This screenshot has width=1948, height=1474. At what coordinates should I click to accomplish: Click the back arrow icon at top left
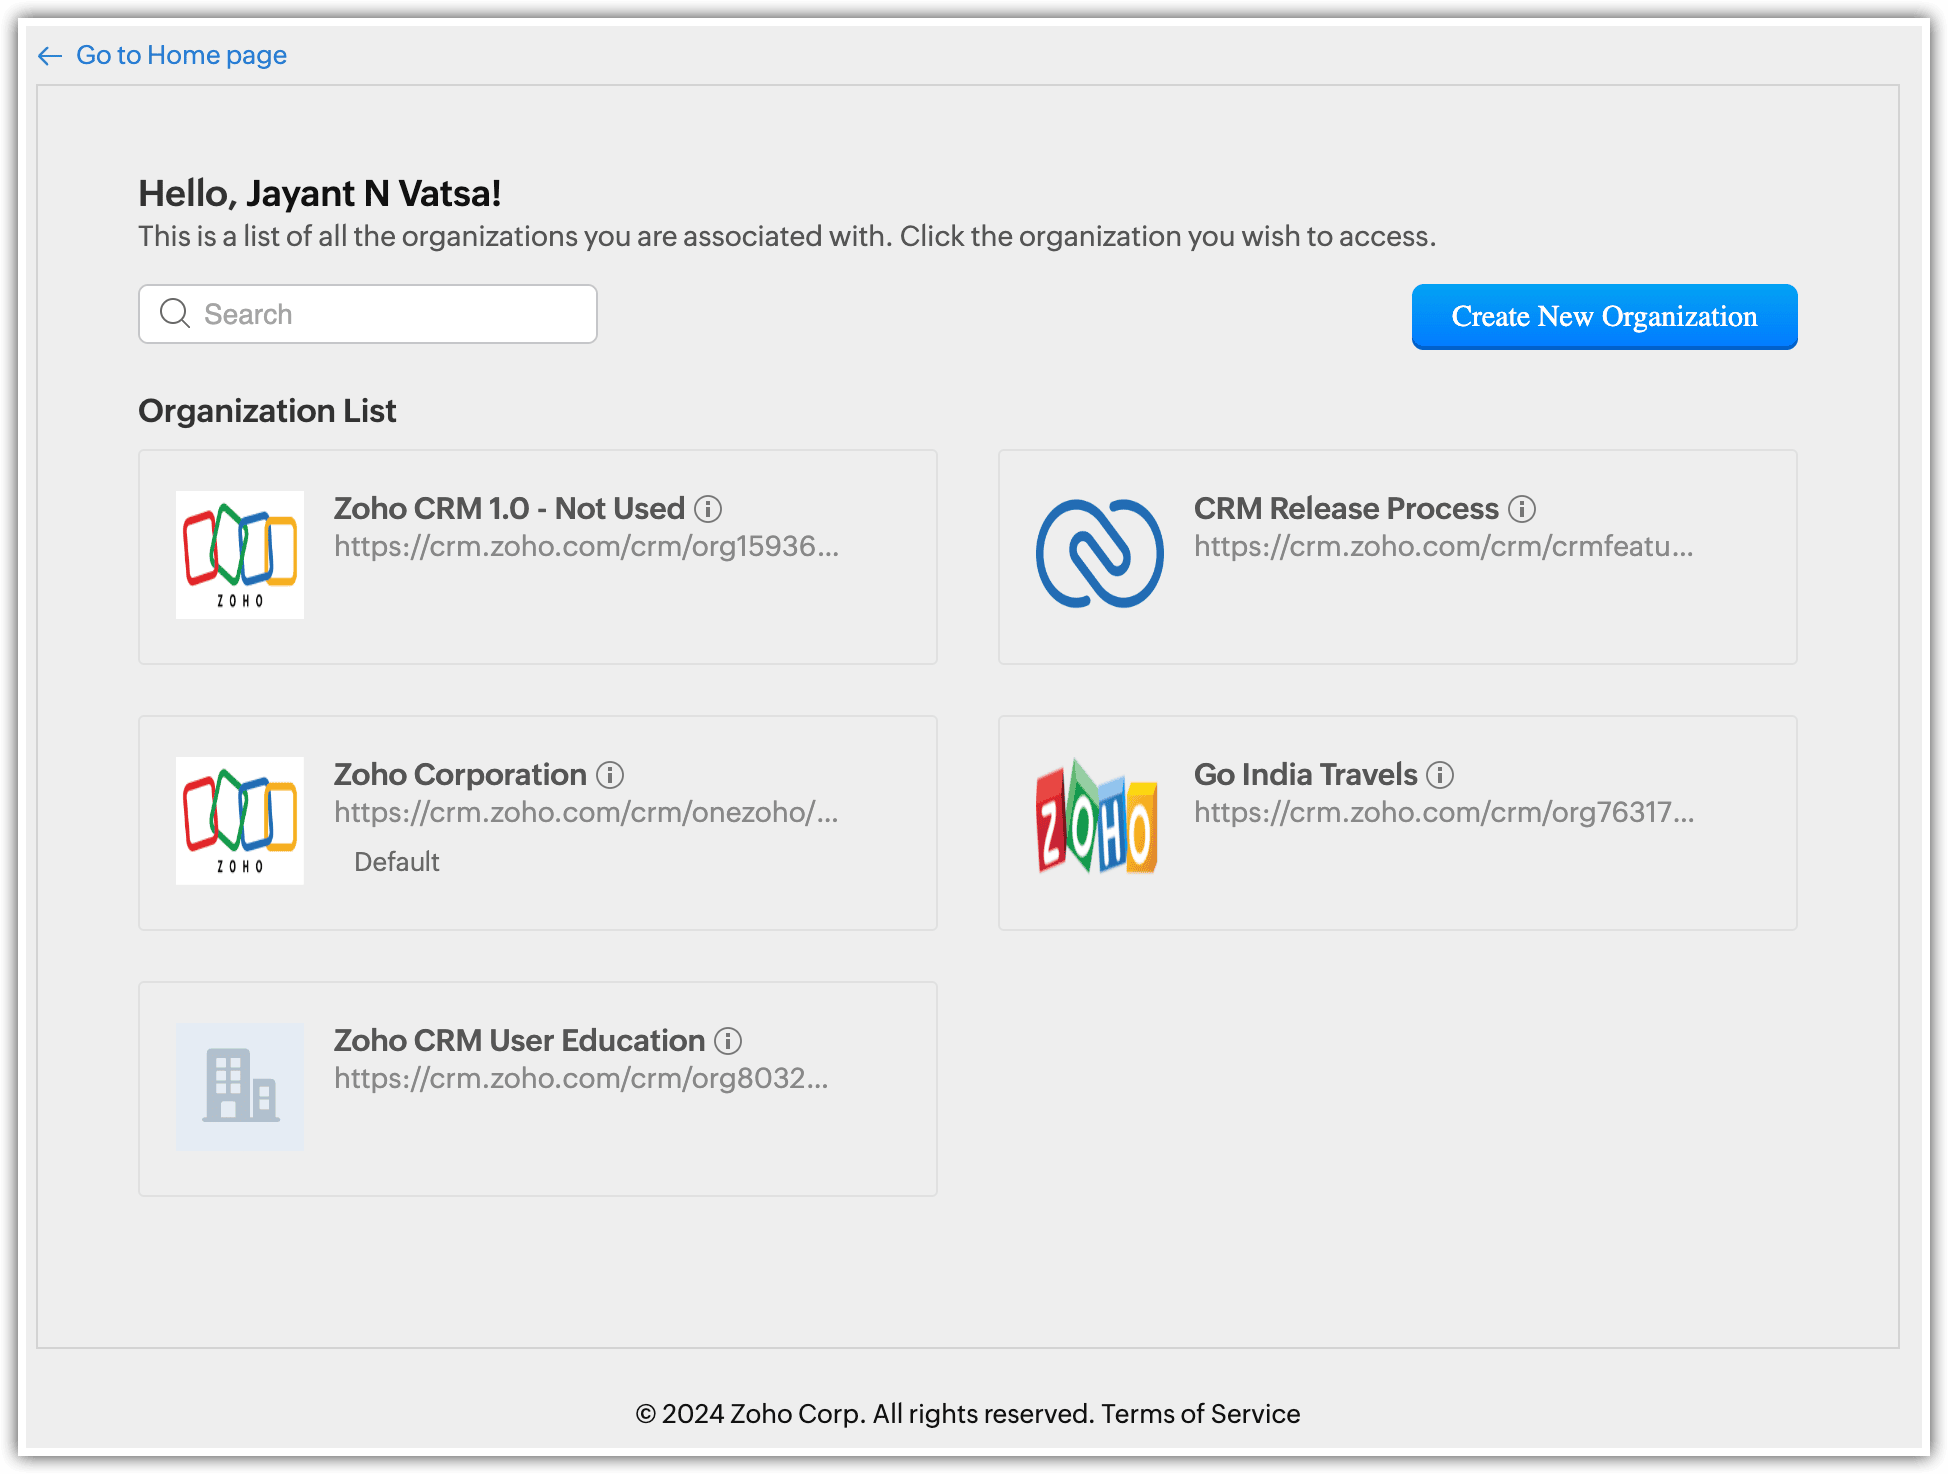(x=50, y=56)
